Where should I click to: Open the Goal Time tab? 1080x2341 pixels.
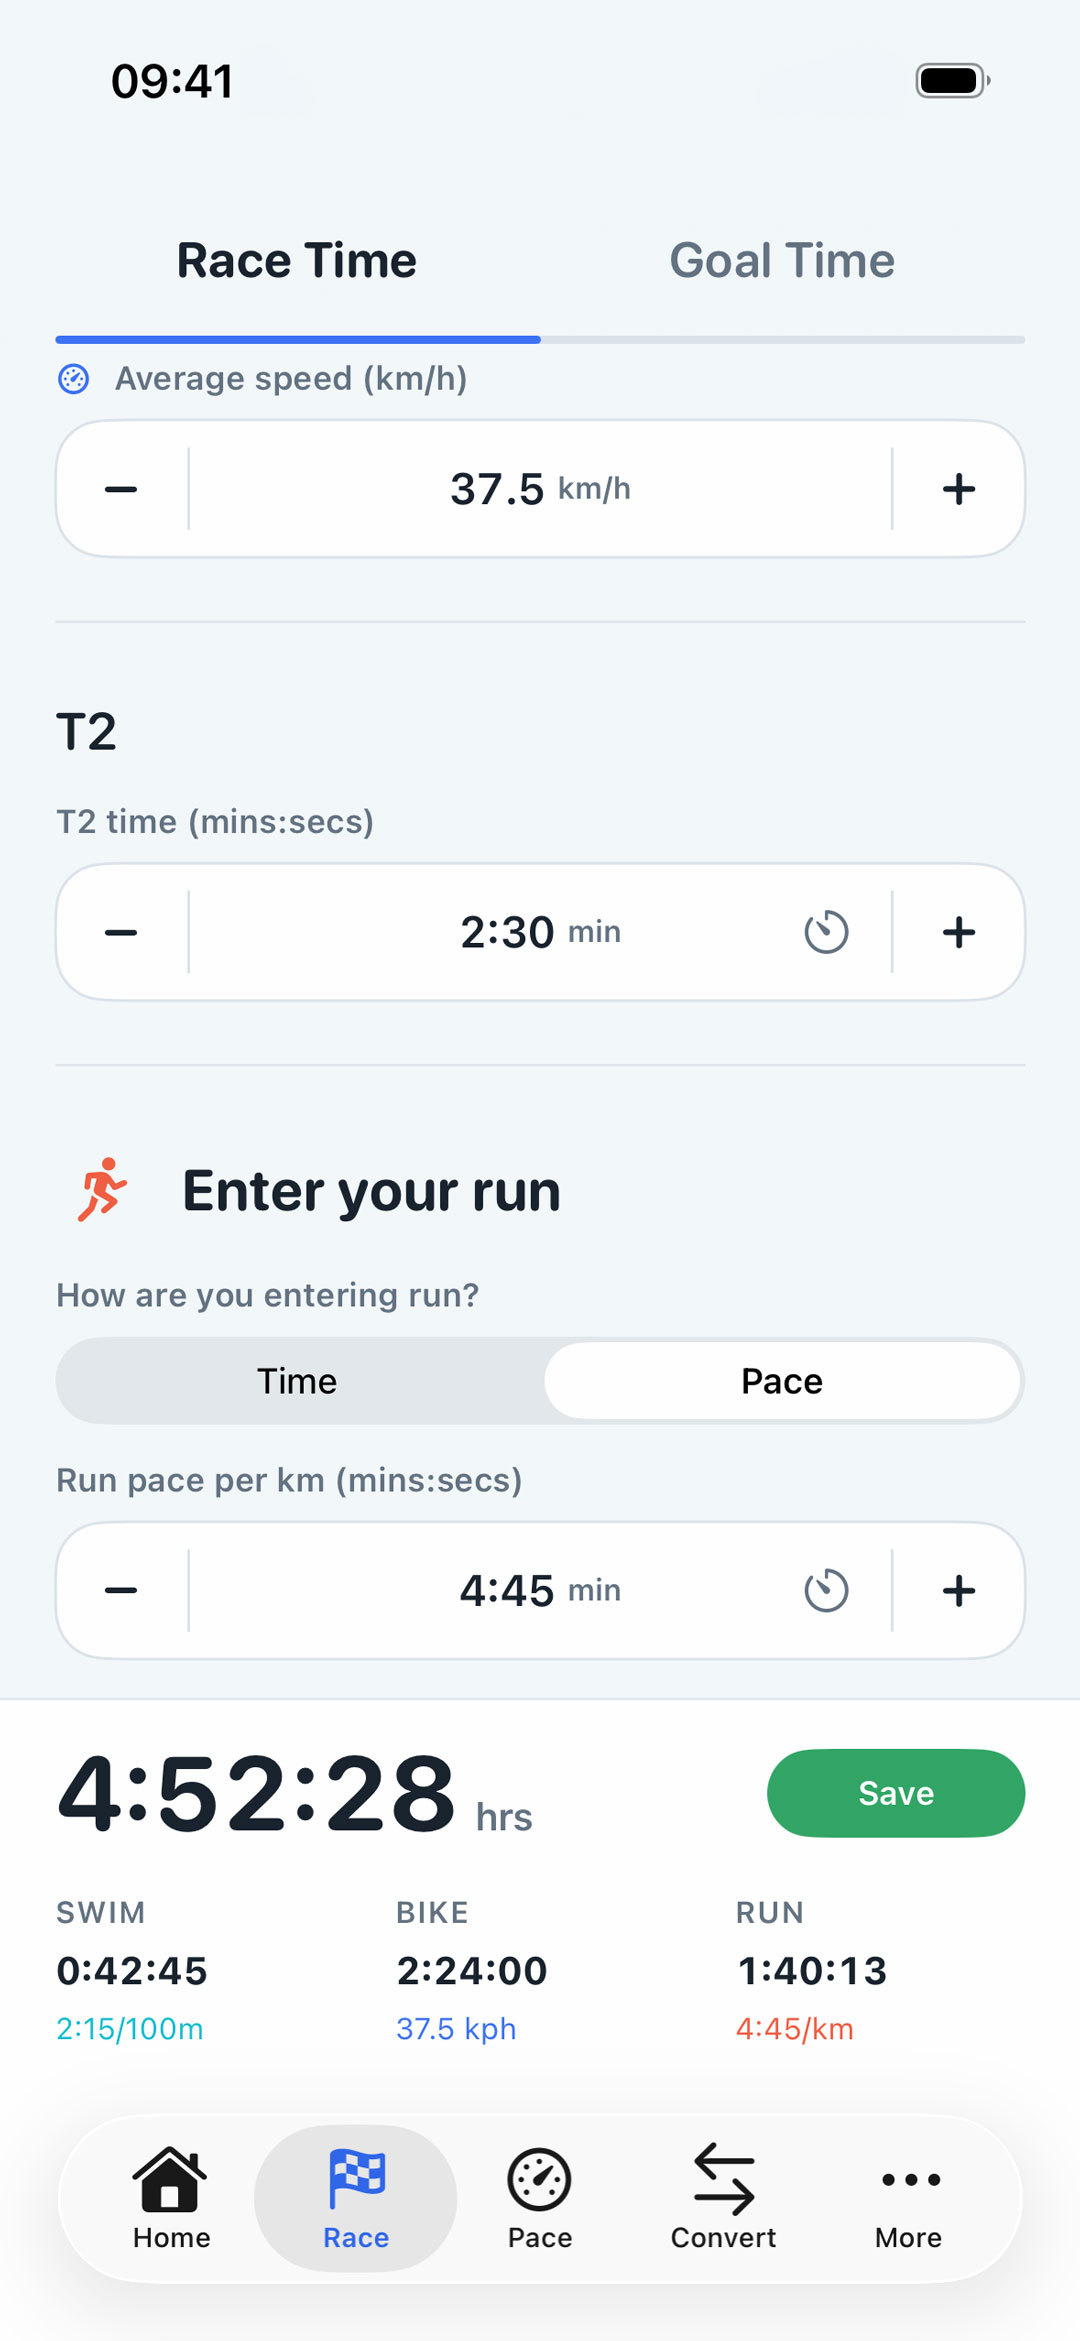click(780, 260)
